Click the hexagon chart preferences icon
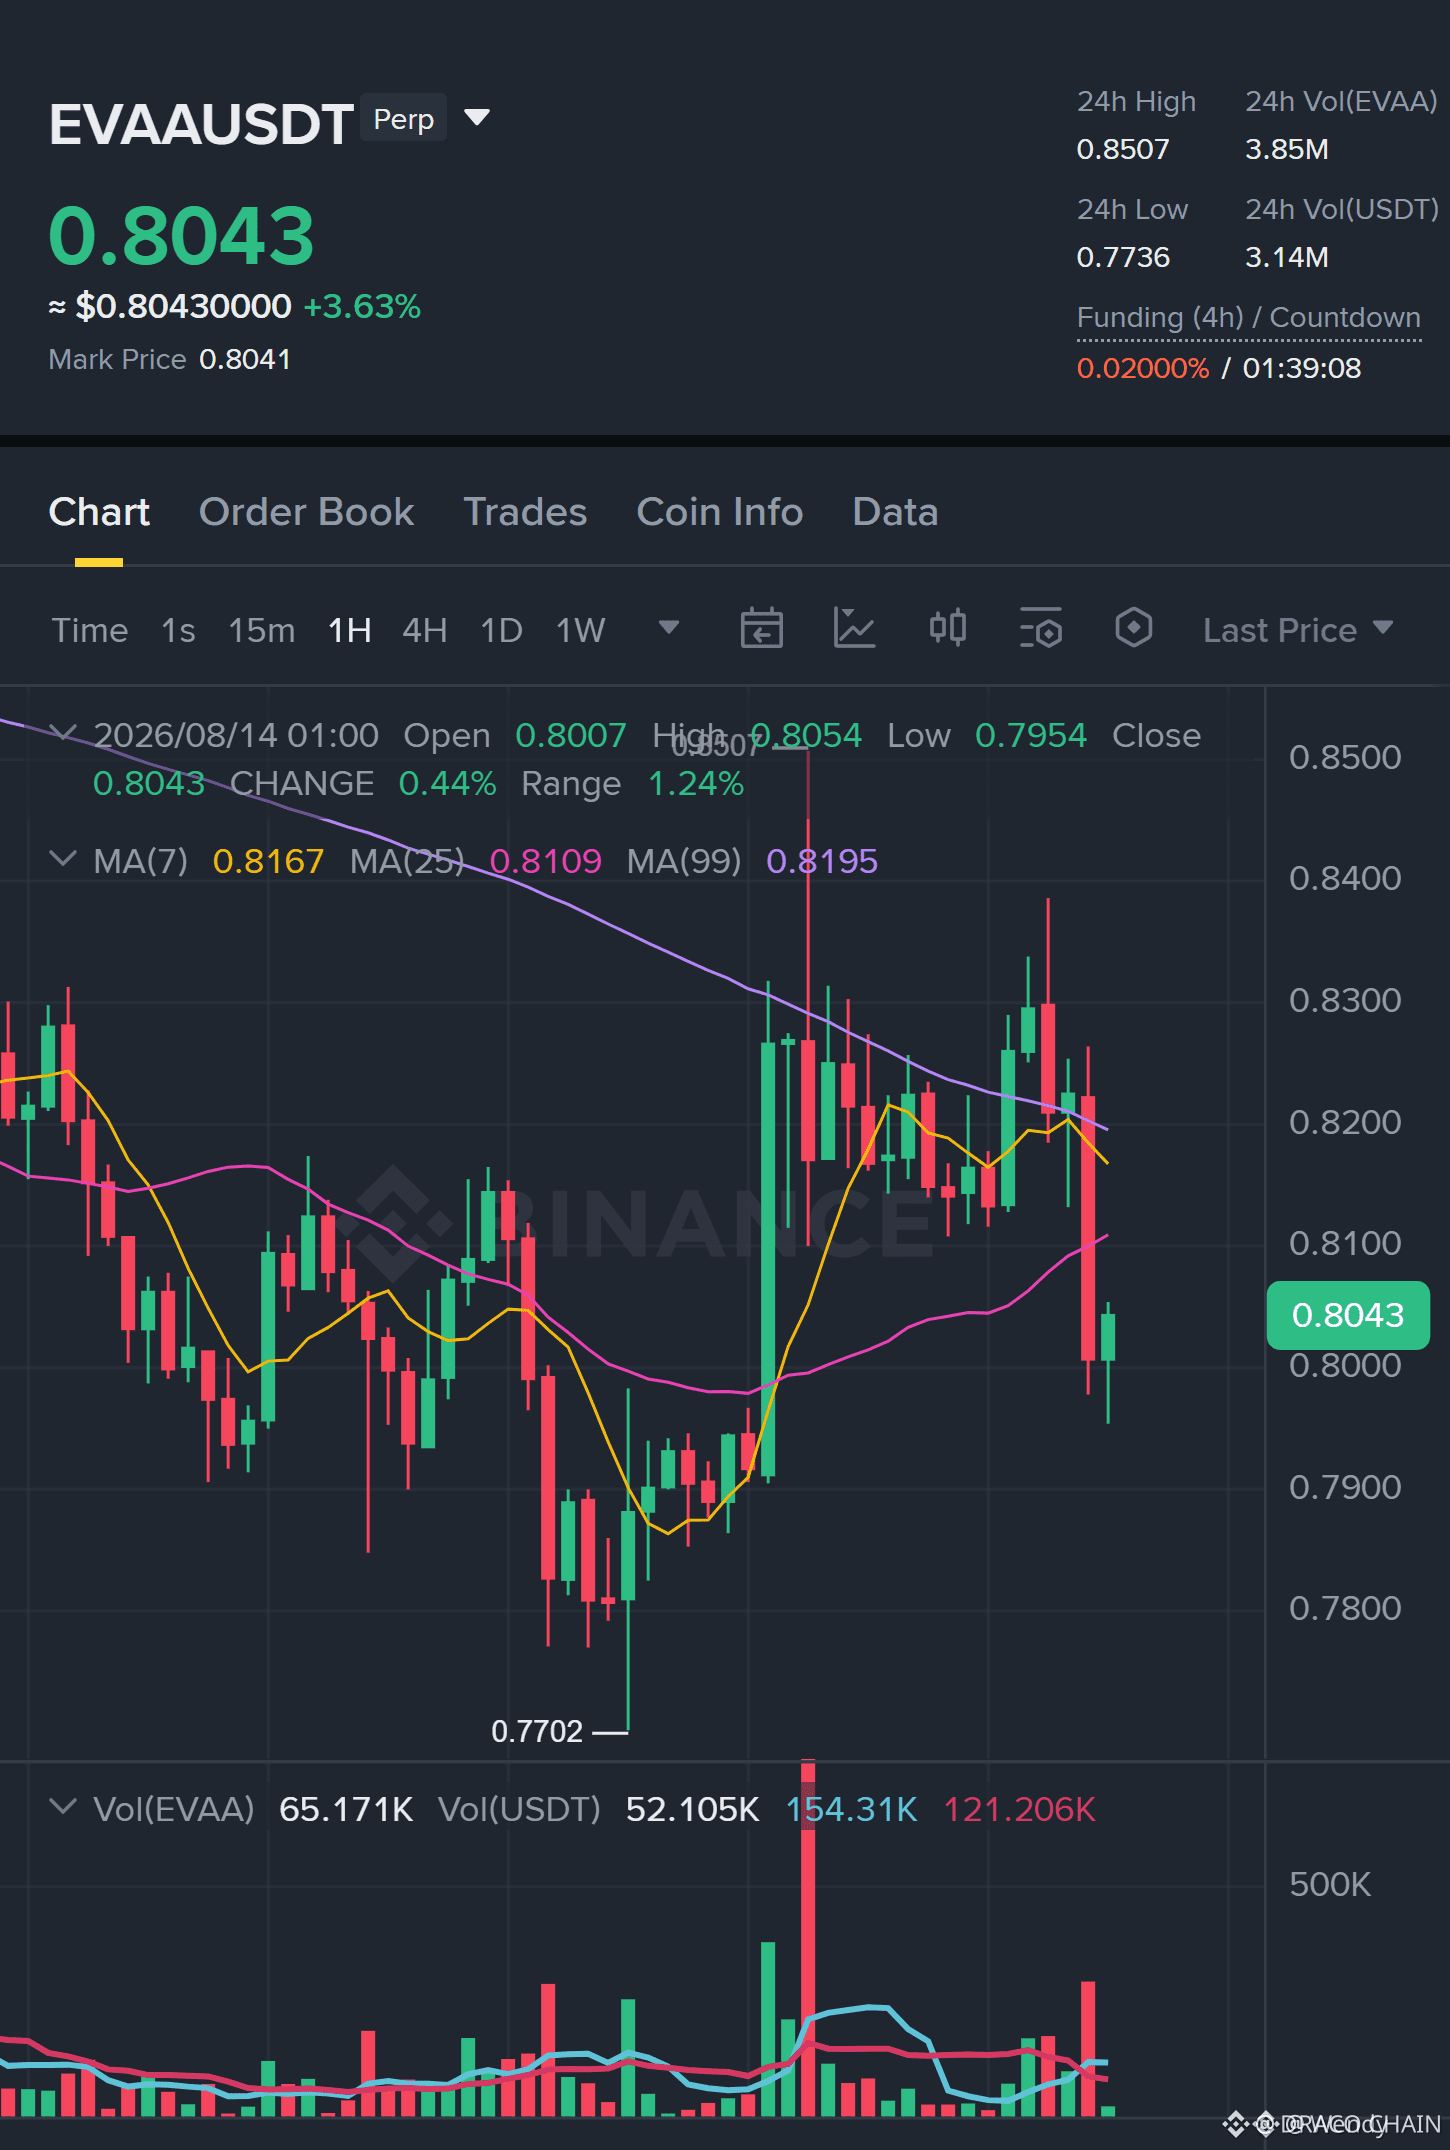The width and height of the screenshot is (1450, 2150). (x=1133, y=629)
